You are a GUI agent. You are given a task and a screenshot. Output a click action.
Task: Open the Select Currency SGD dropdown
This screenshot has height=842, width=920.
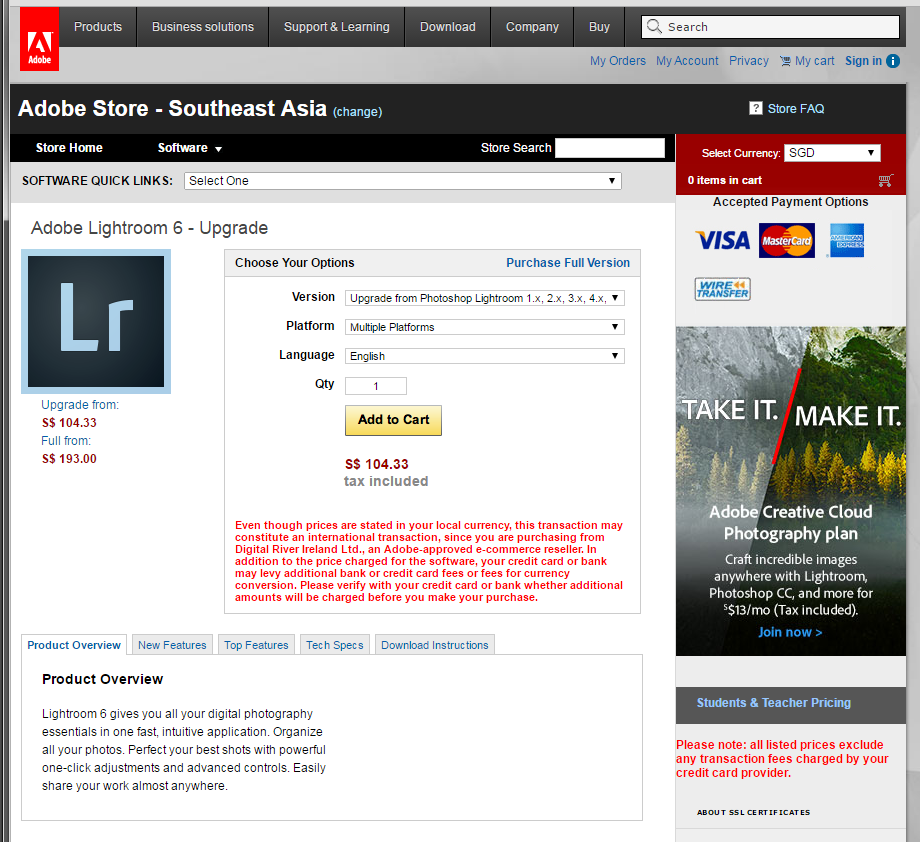click(x=832, y=153)
